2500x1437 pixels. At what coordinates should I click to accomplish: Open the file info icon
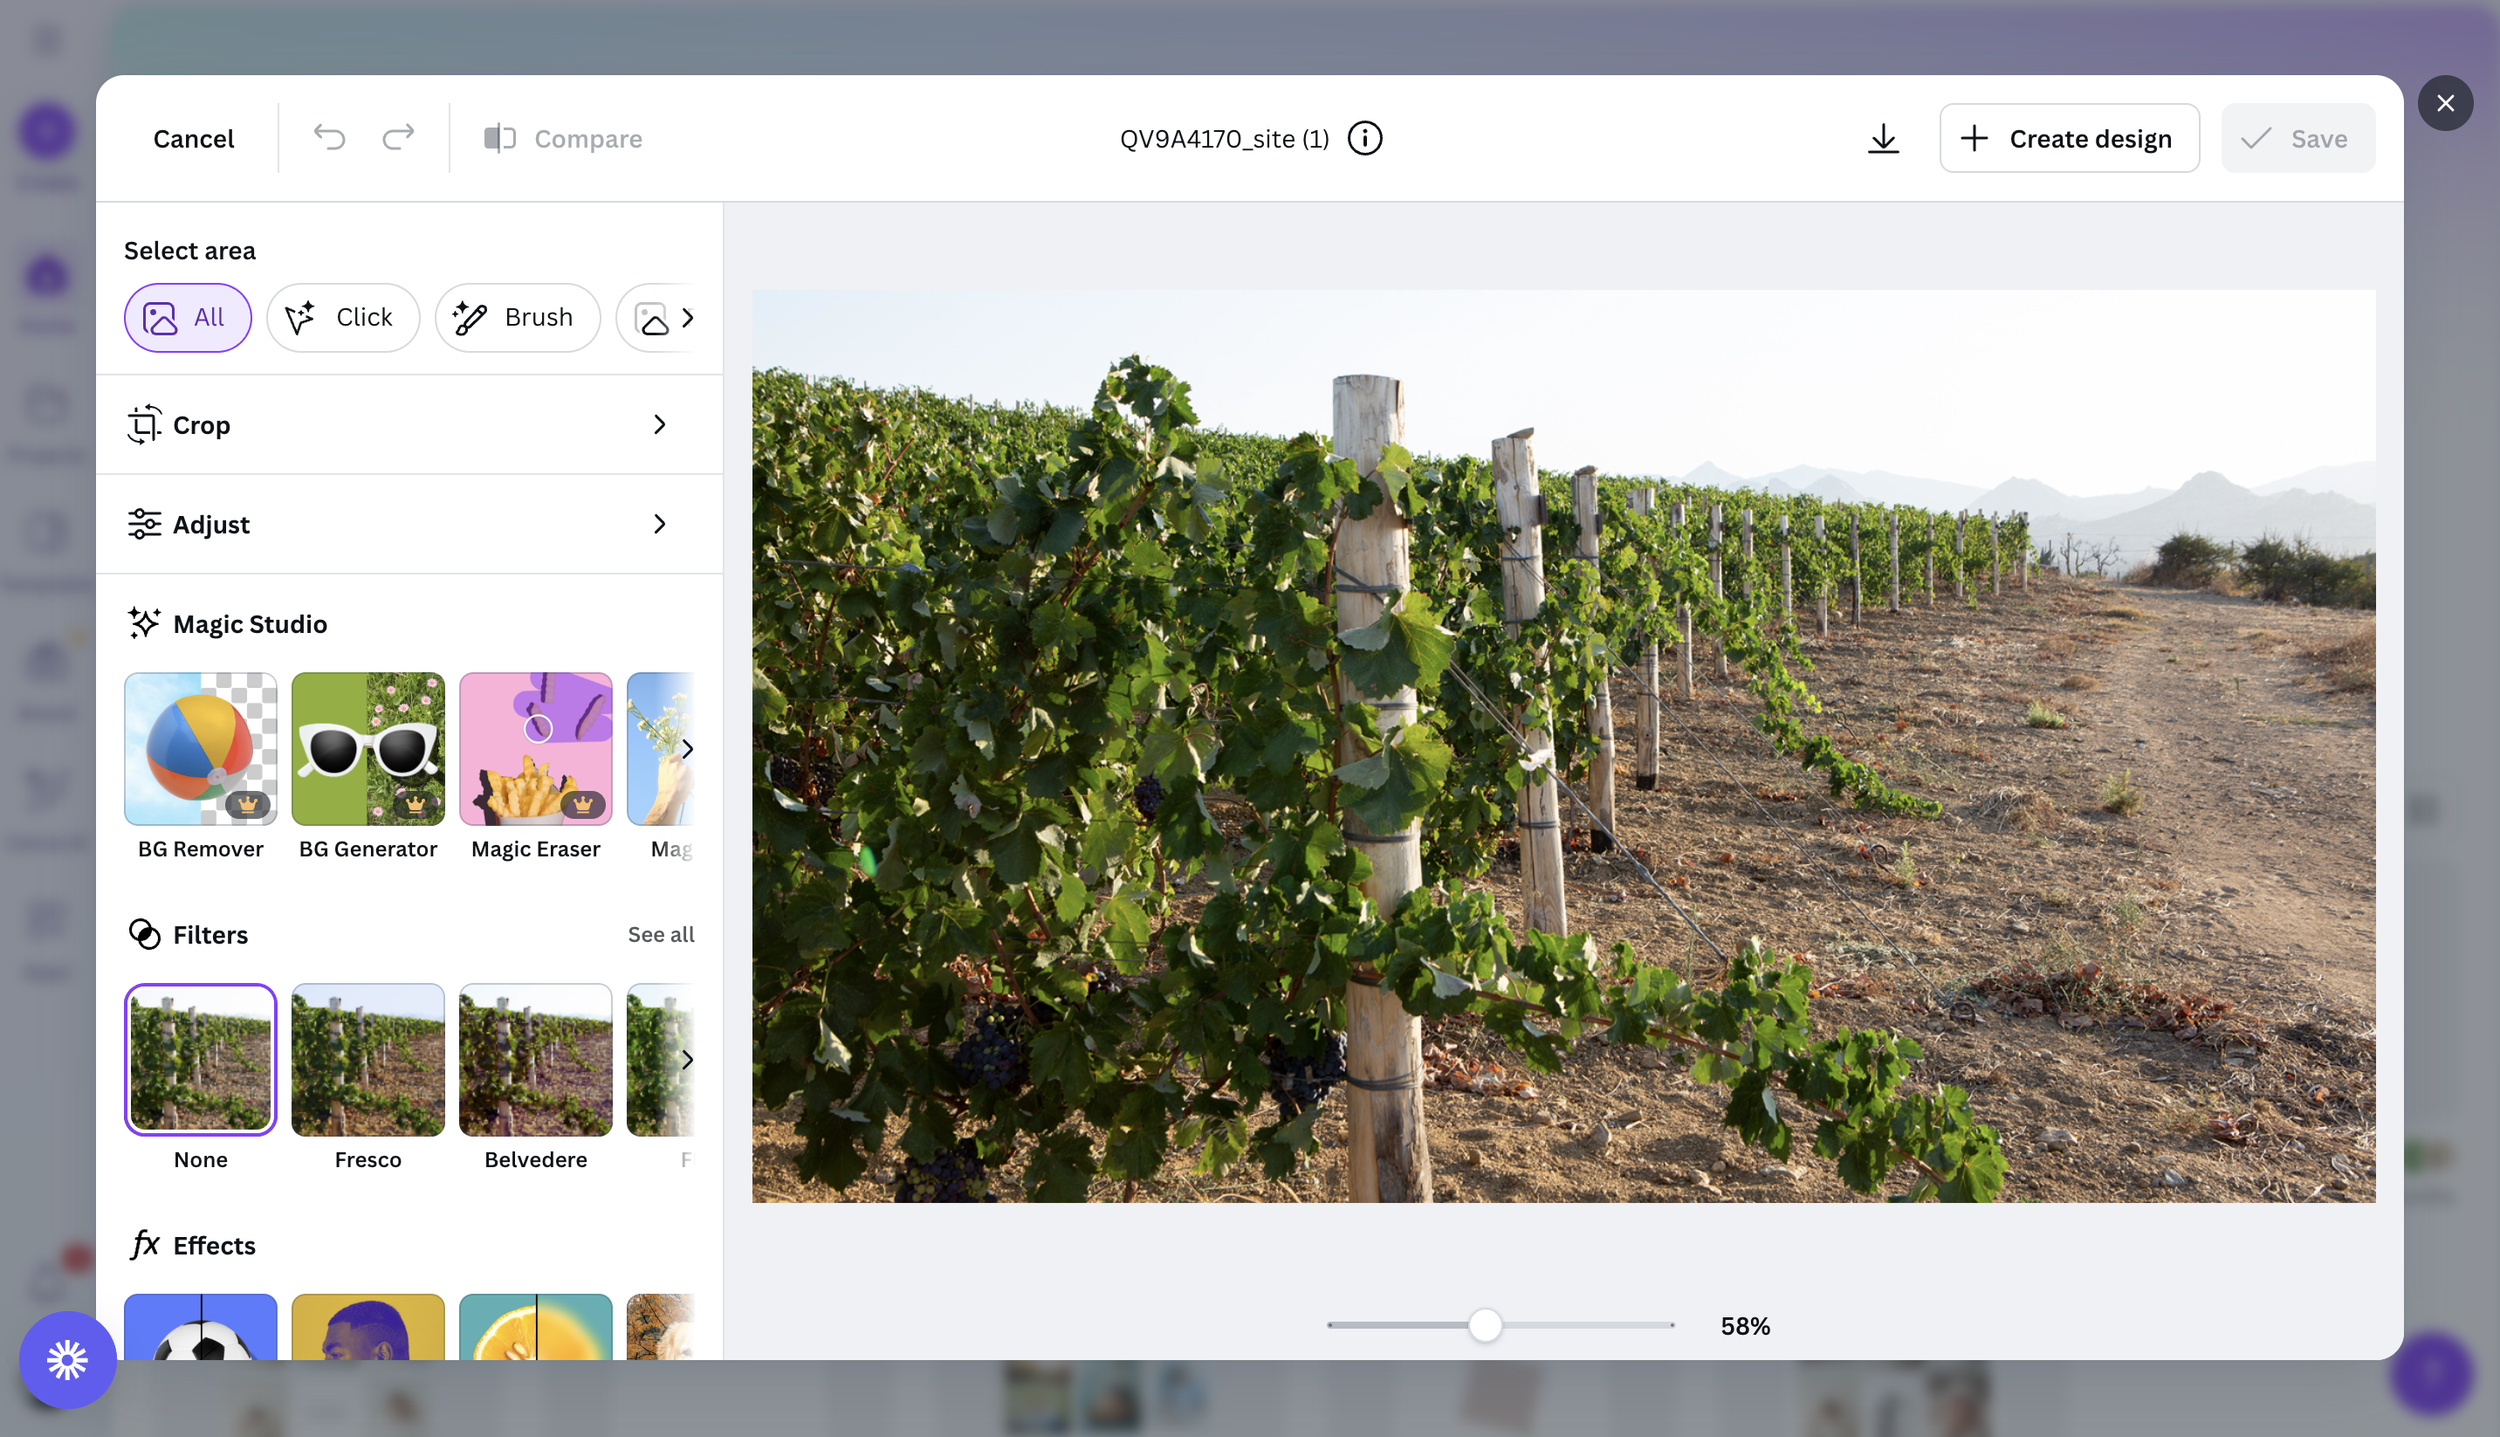pos(1365,138)
